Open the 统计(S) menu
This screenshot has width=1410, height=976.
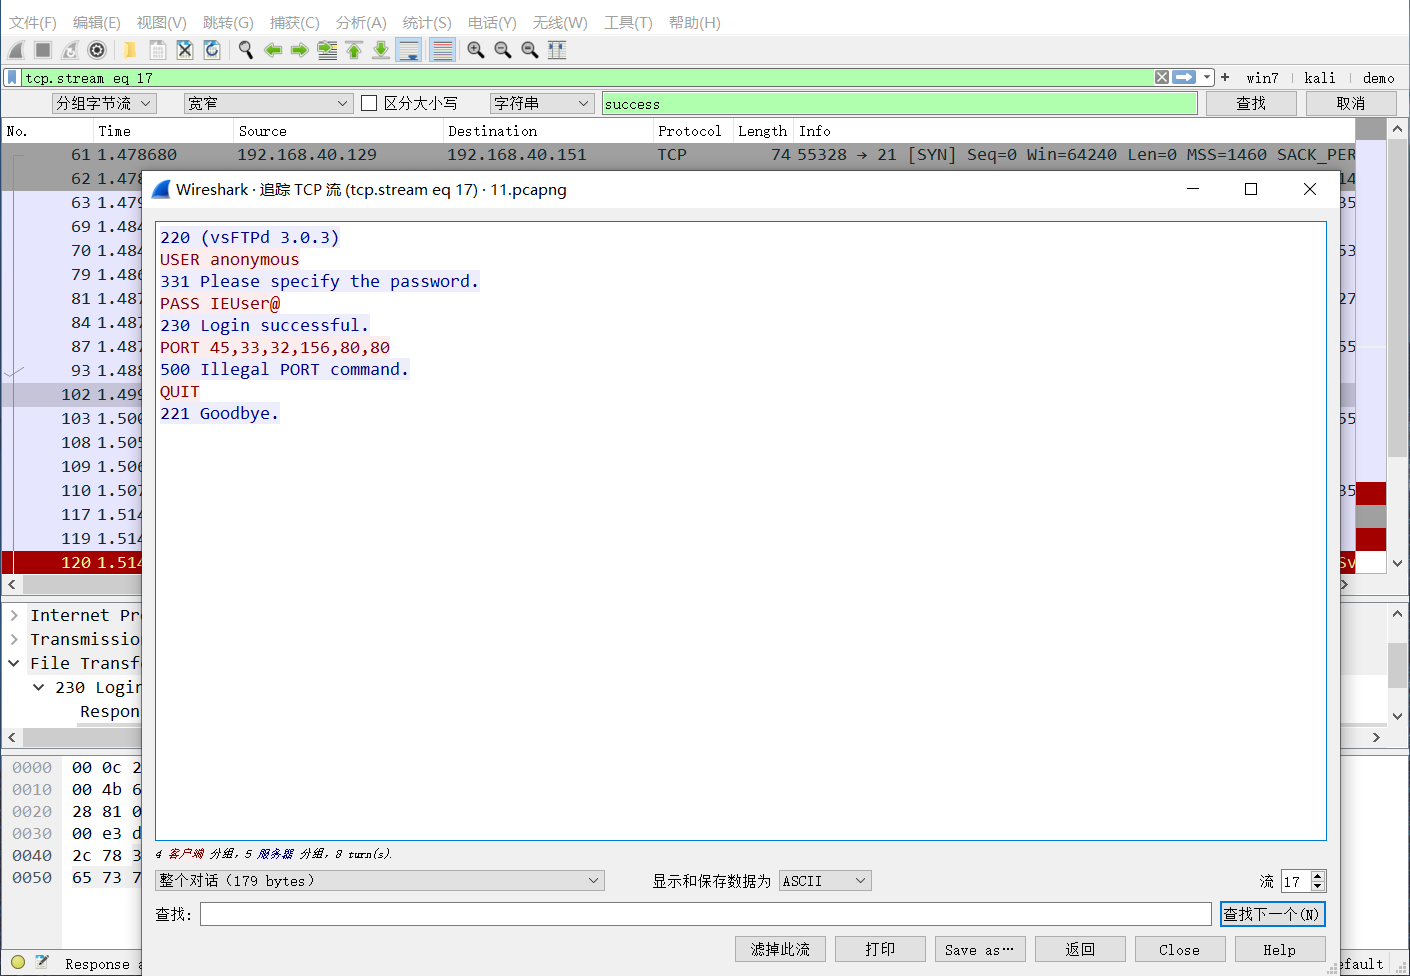click(x=427, y=22)
